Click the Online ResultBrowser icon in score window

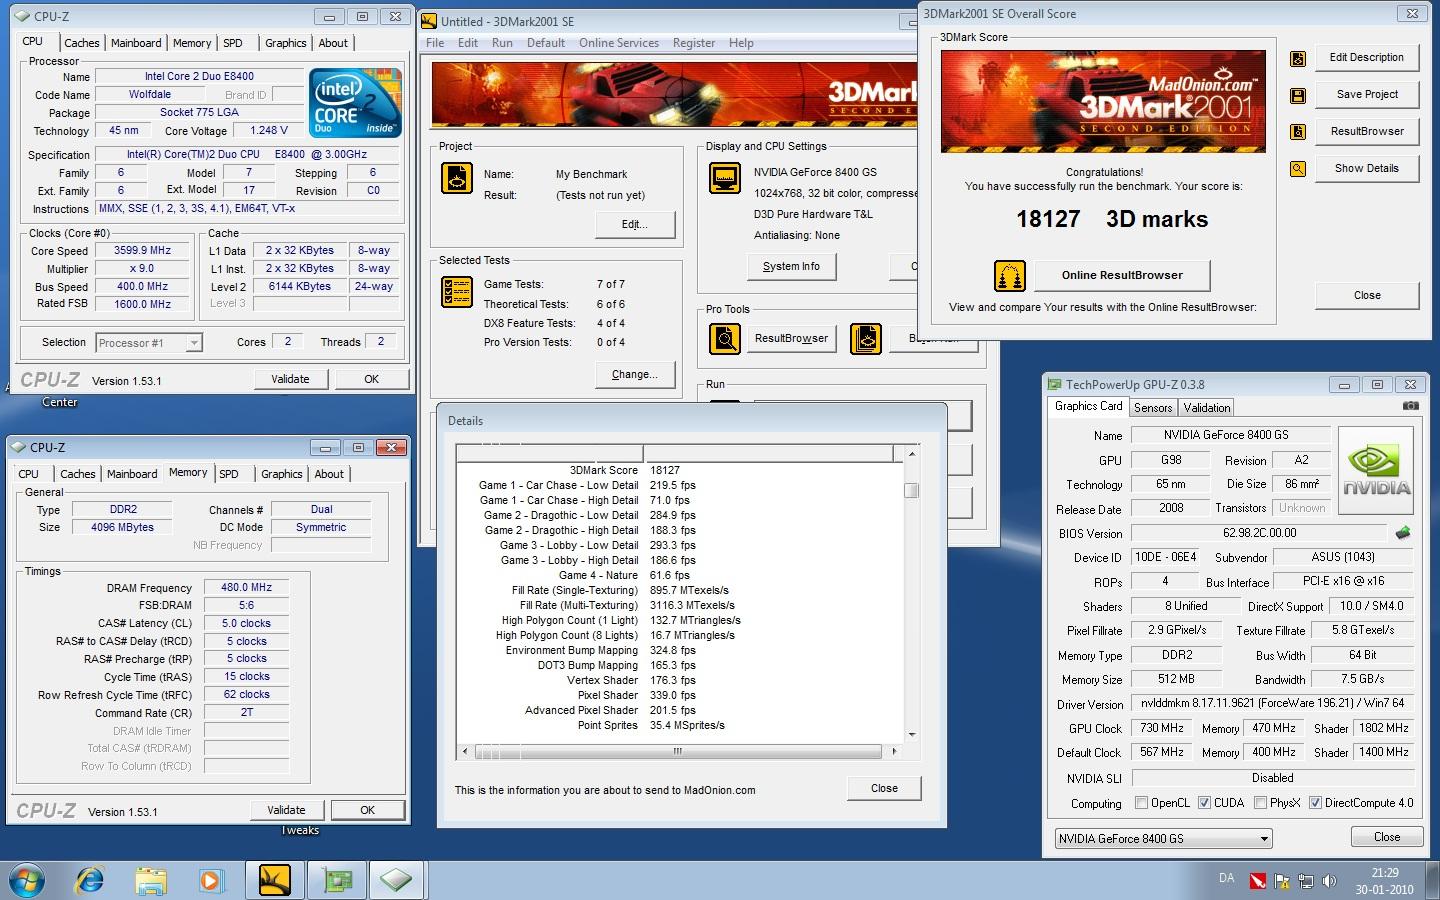pyautogui.click(x=1010, y=275)
